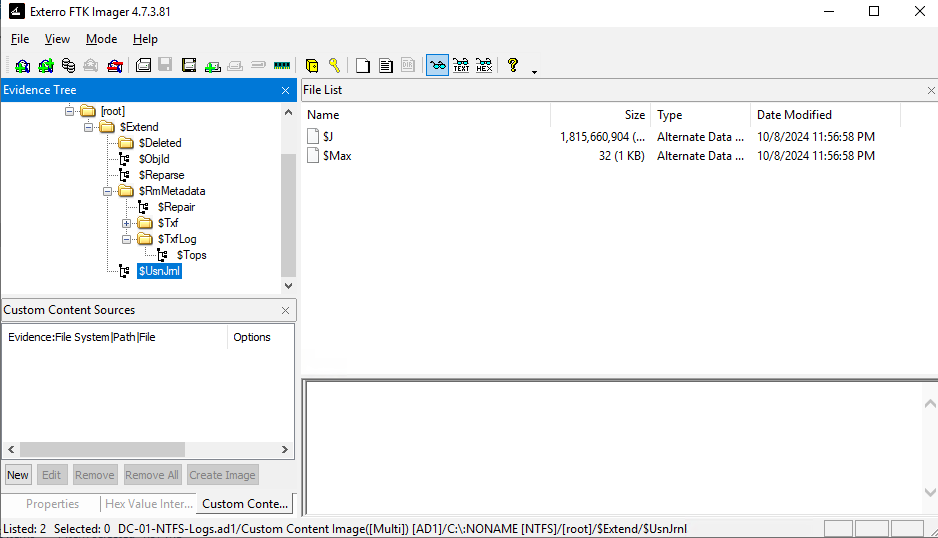Select the $J file in File List
Image resolution: width=938 pixels, height=538 pixels.
tap(328, 136)
